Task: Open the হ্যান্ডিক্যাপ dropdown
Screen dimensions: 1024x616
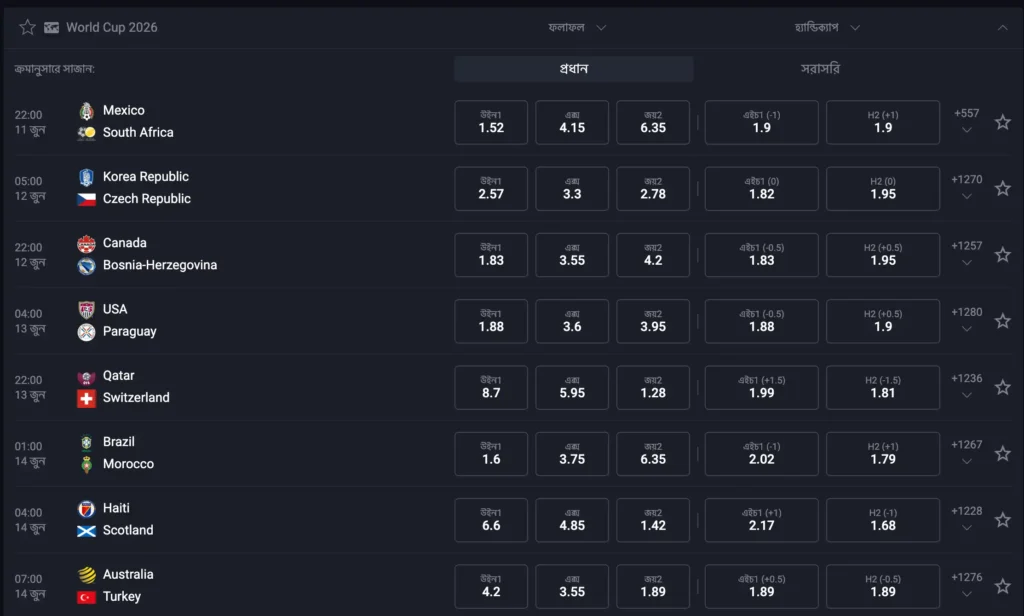Action: coord(830,27)
